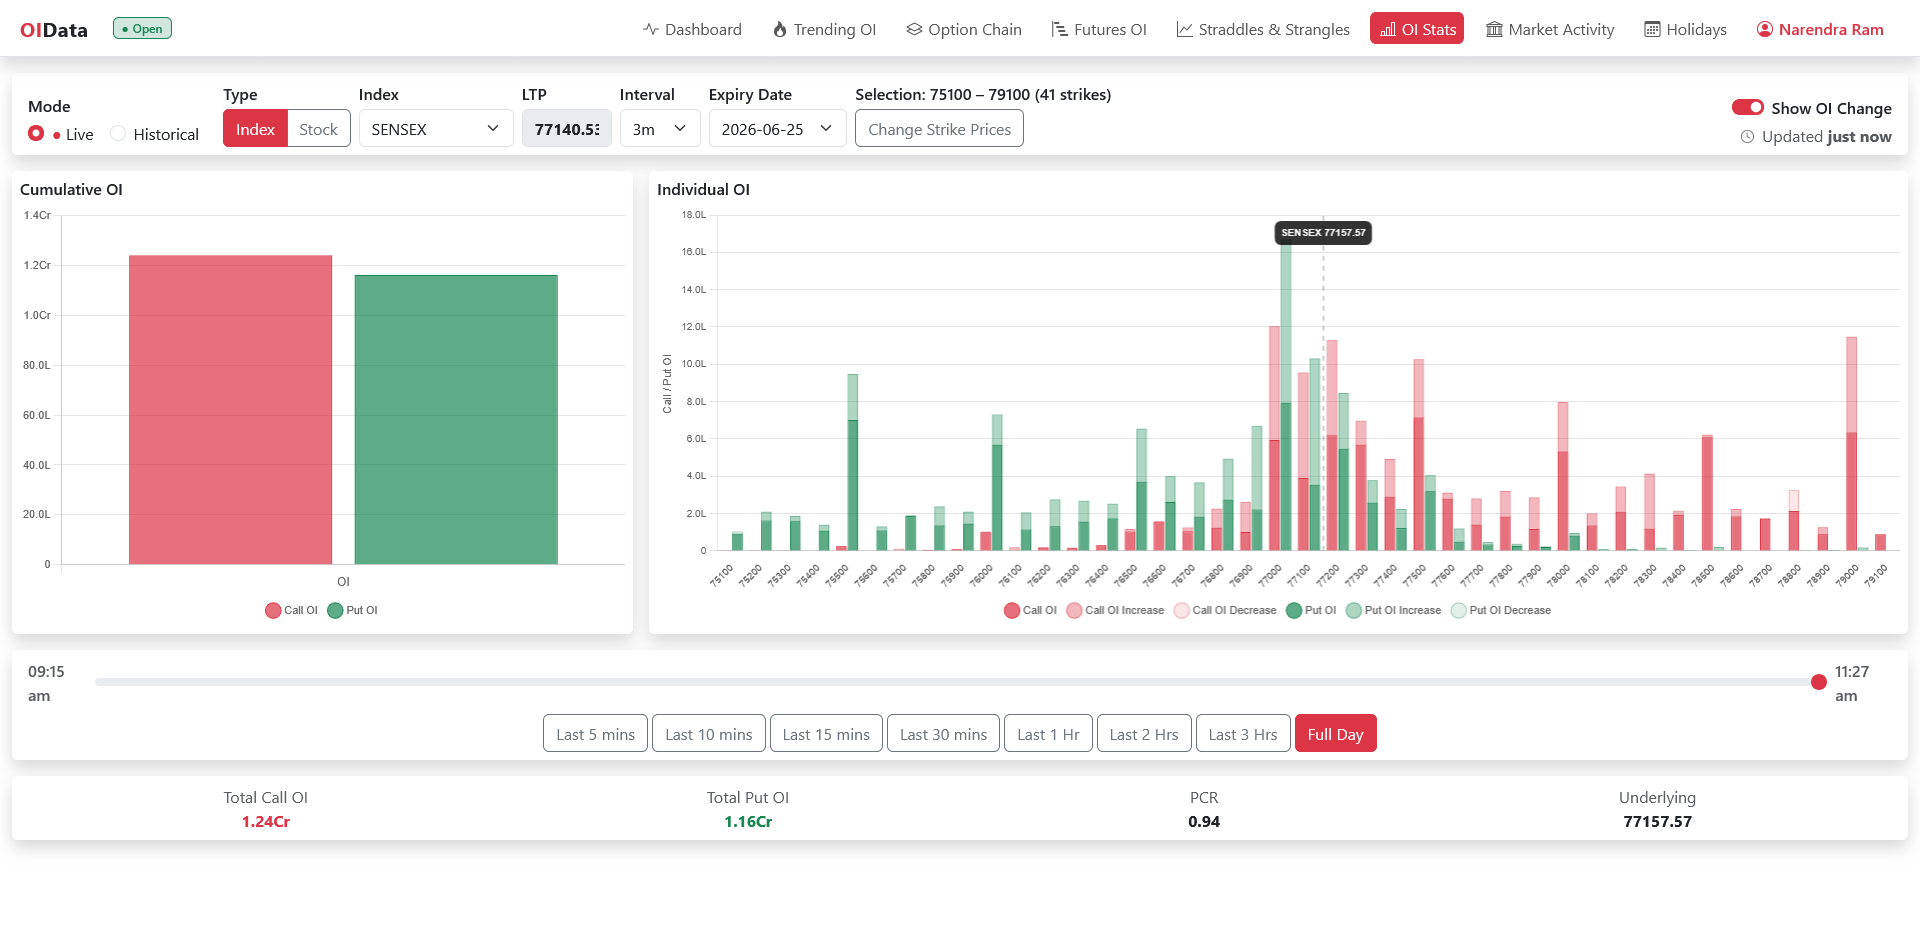This screenshot has height=947, width=1920.
Task: Choose Index type
Action: click(255, 129)
